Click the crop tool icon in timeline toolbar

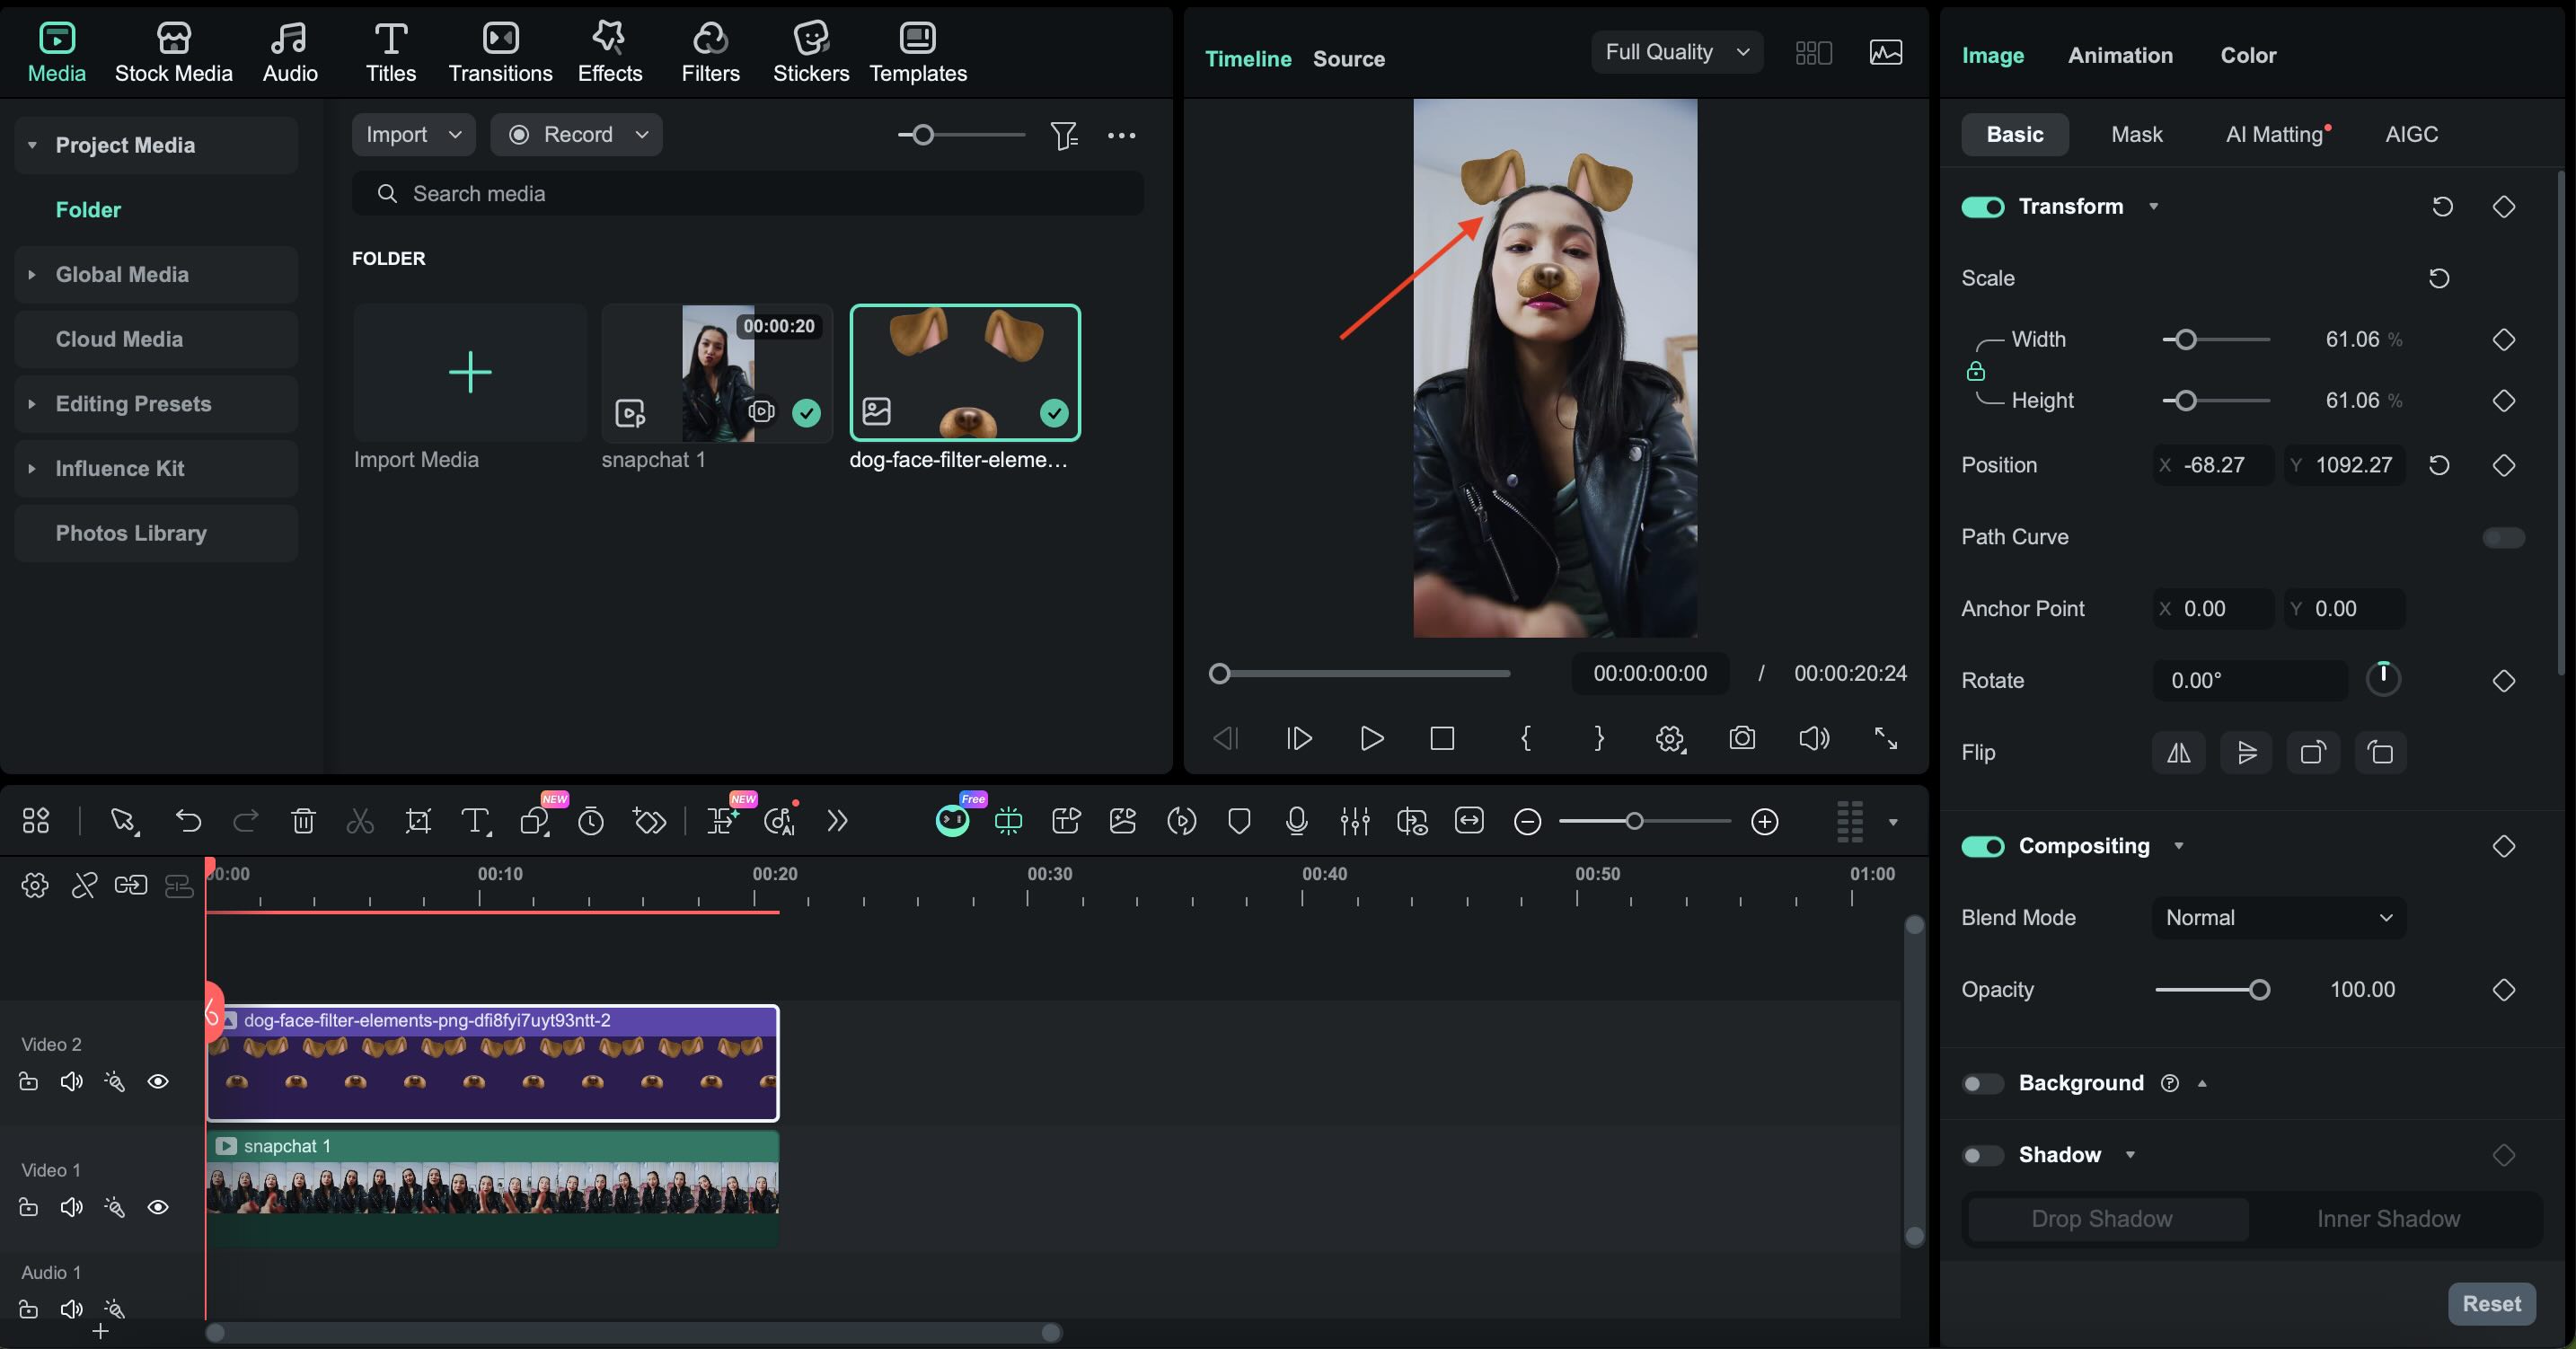418,821
